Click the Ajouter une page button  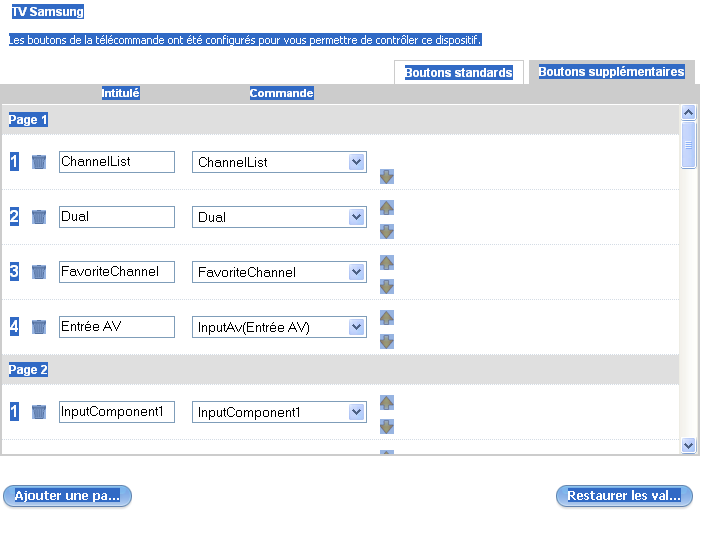click(x=67, y=496)
